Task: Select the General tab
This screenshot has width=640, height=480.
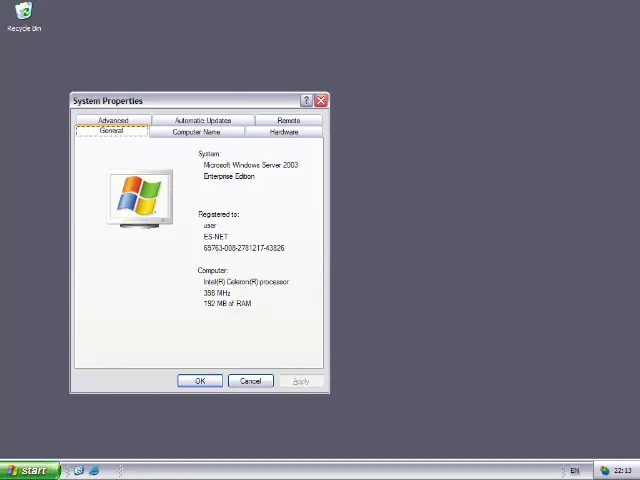Action: click(112, 131)
